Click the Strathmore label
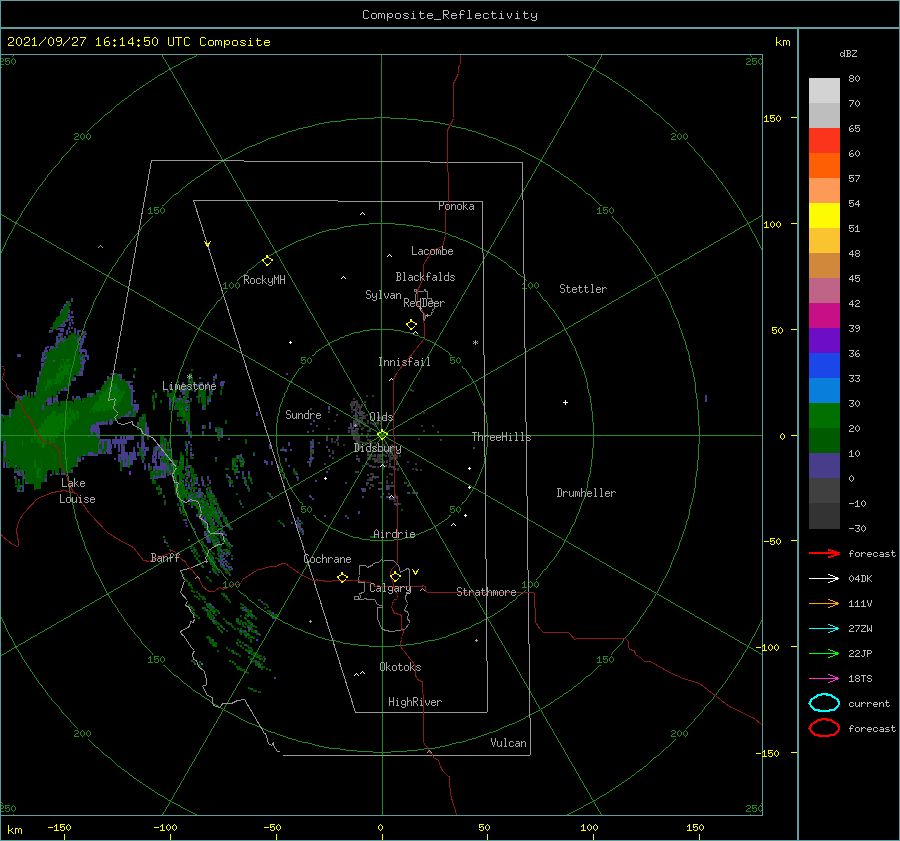The height and width of the screenshot is (841, 900). pyautogui.click(x=486, y=592)
